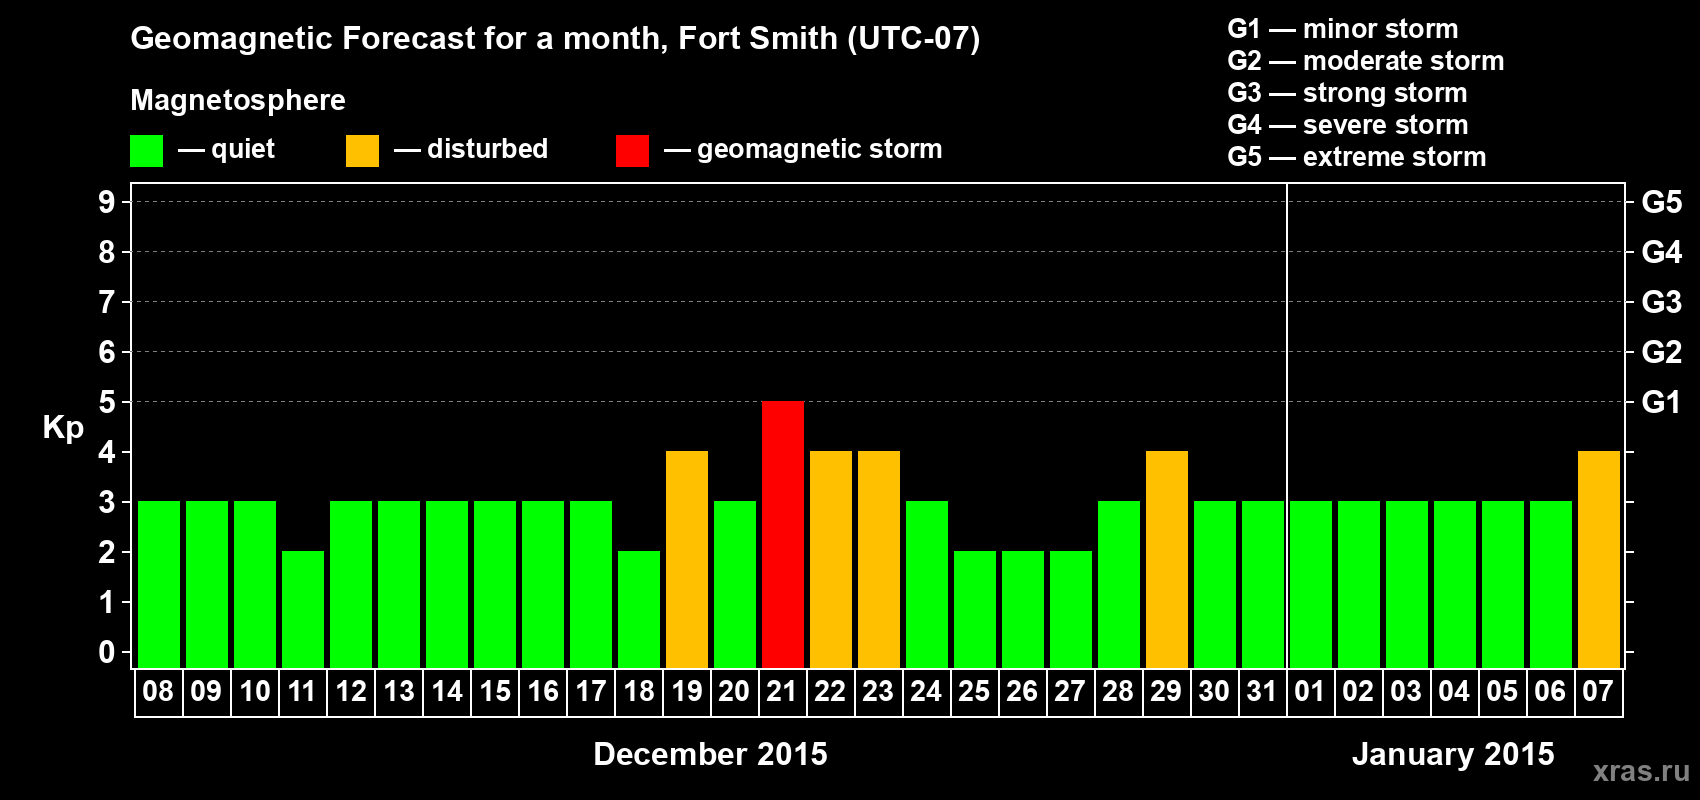Click date label 14 on the axis

pyautogui.click(x=446, y=691)
